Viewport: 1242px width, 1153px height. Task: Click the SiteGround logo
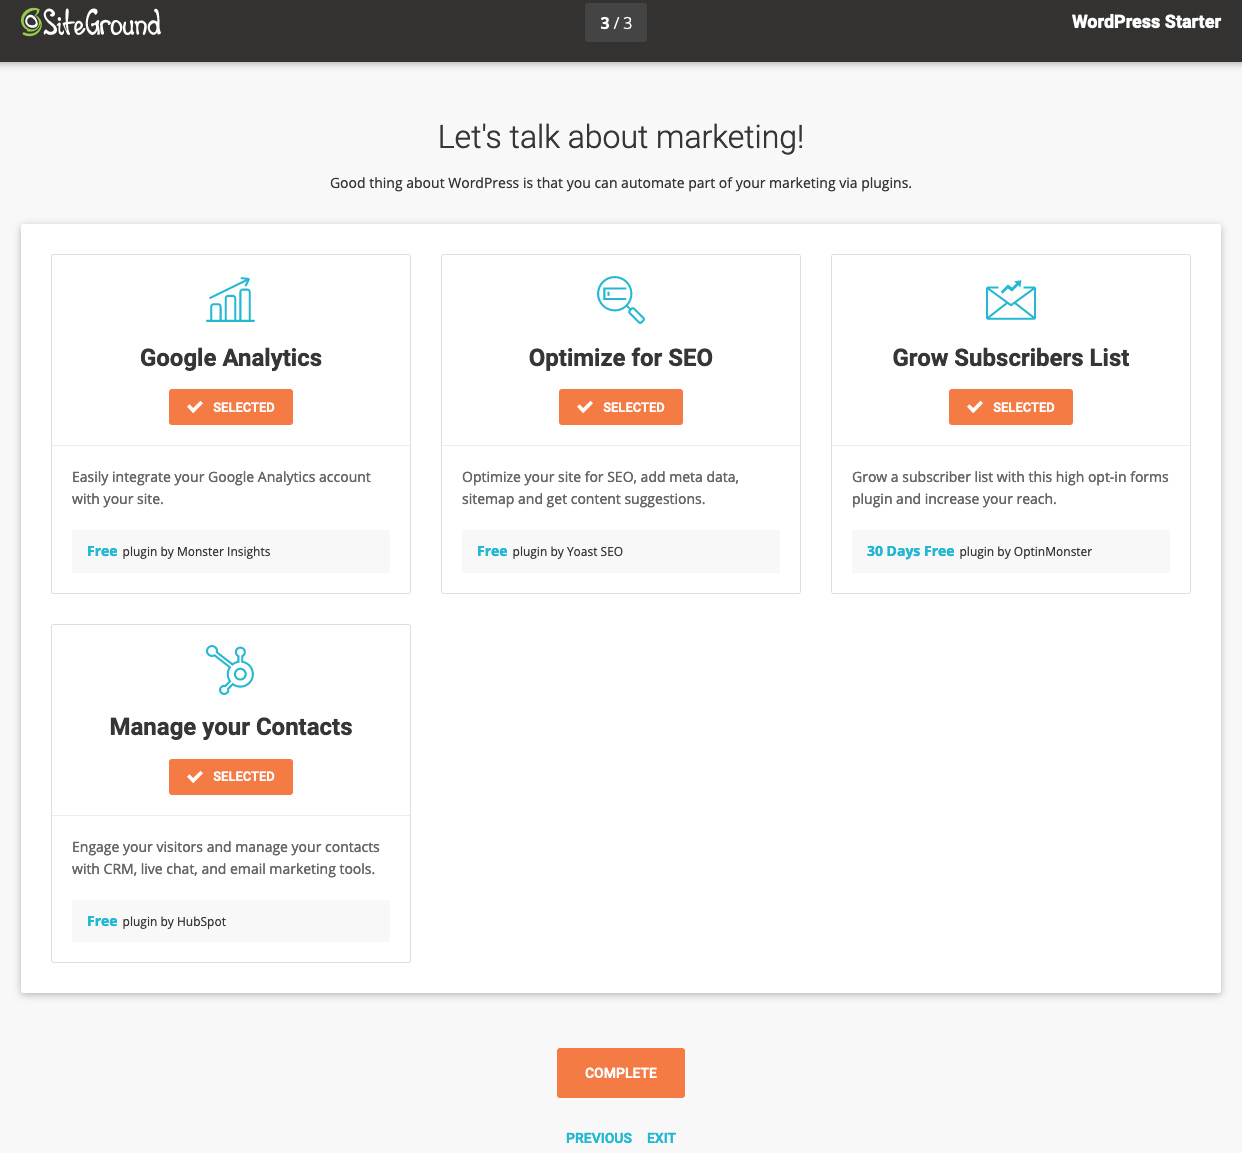91,22
